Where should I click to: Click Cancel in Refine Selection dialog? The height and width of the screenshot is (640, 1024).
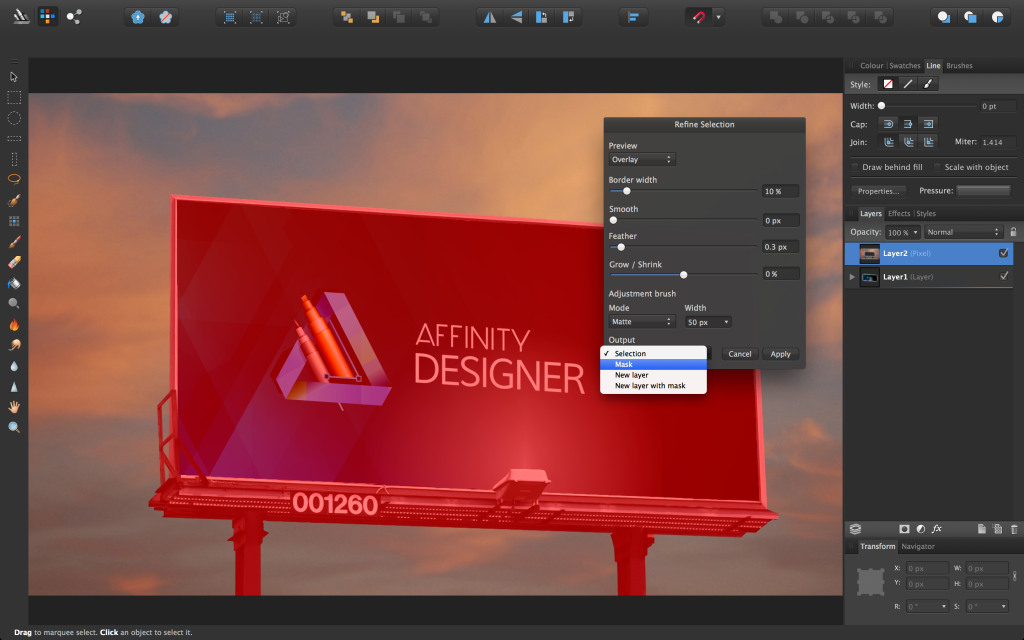[740, 354]
